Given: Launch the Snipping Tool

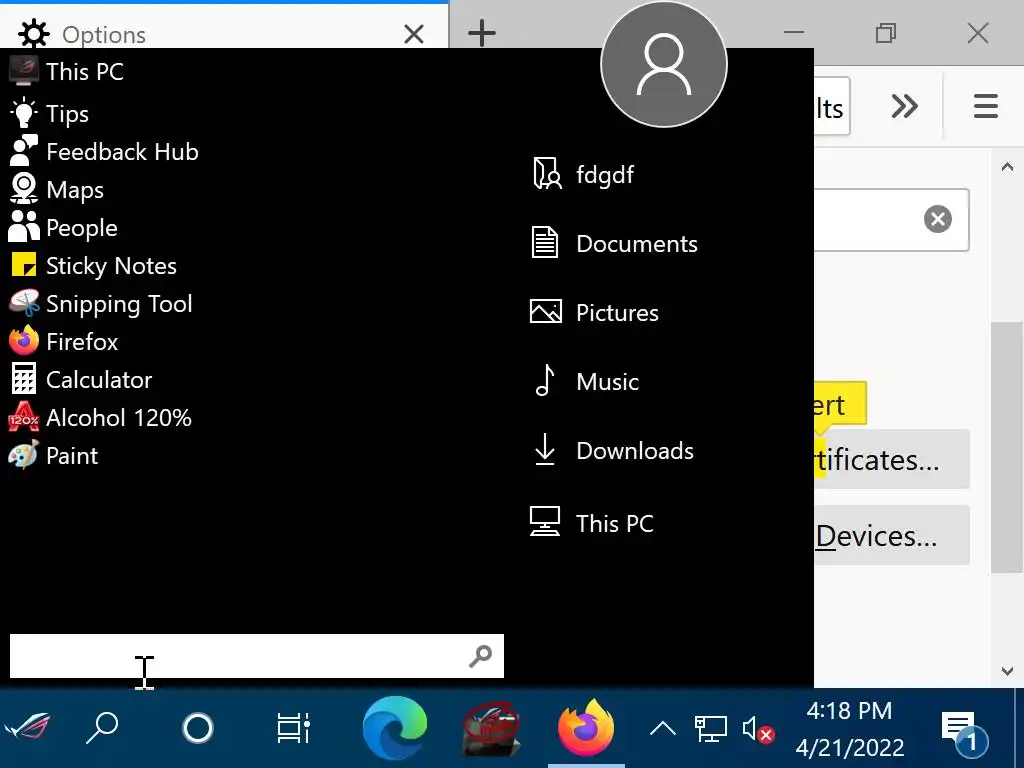Looking at the screenshot, I should [x=101, y=303].
